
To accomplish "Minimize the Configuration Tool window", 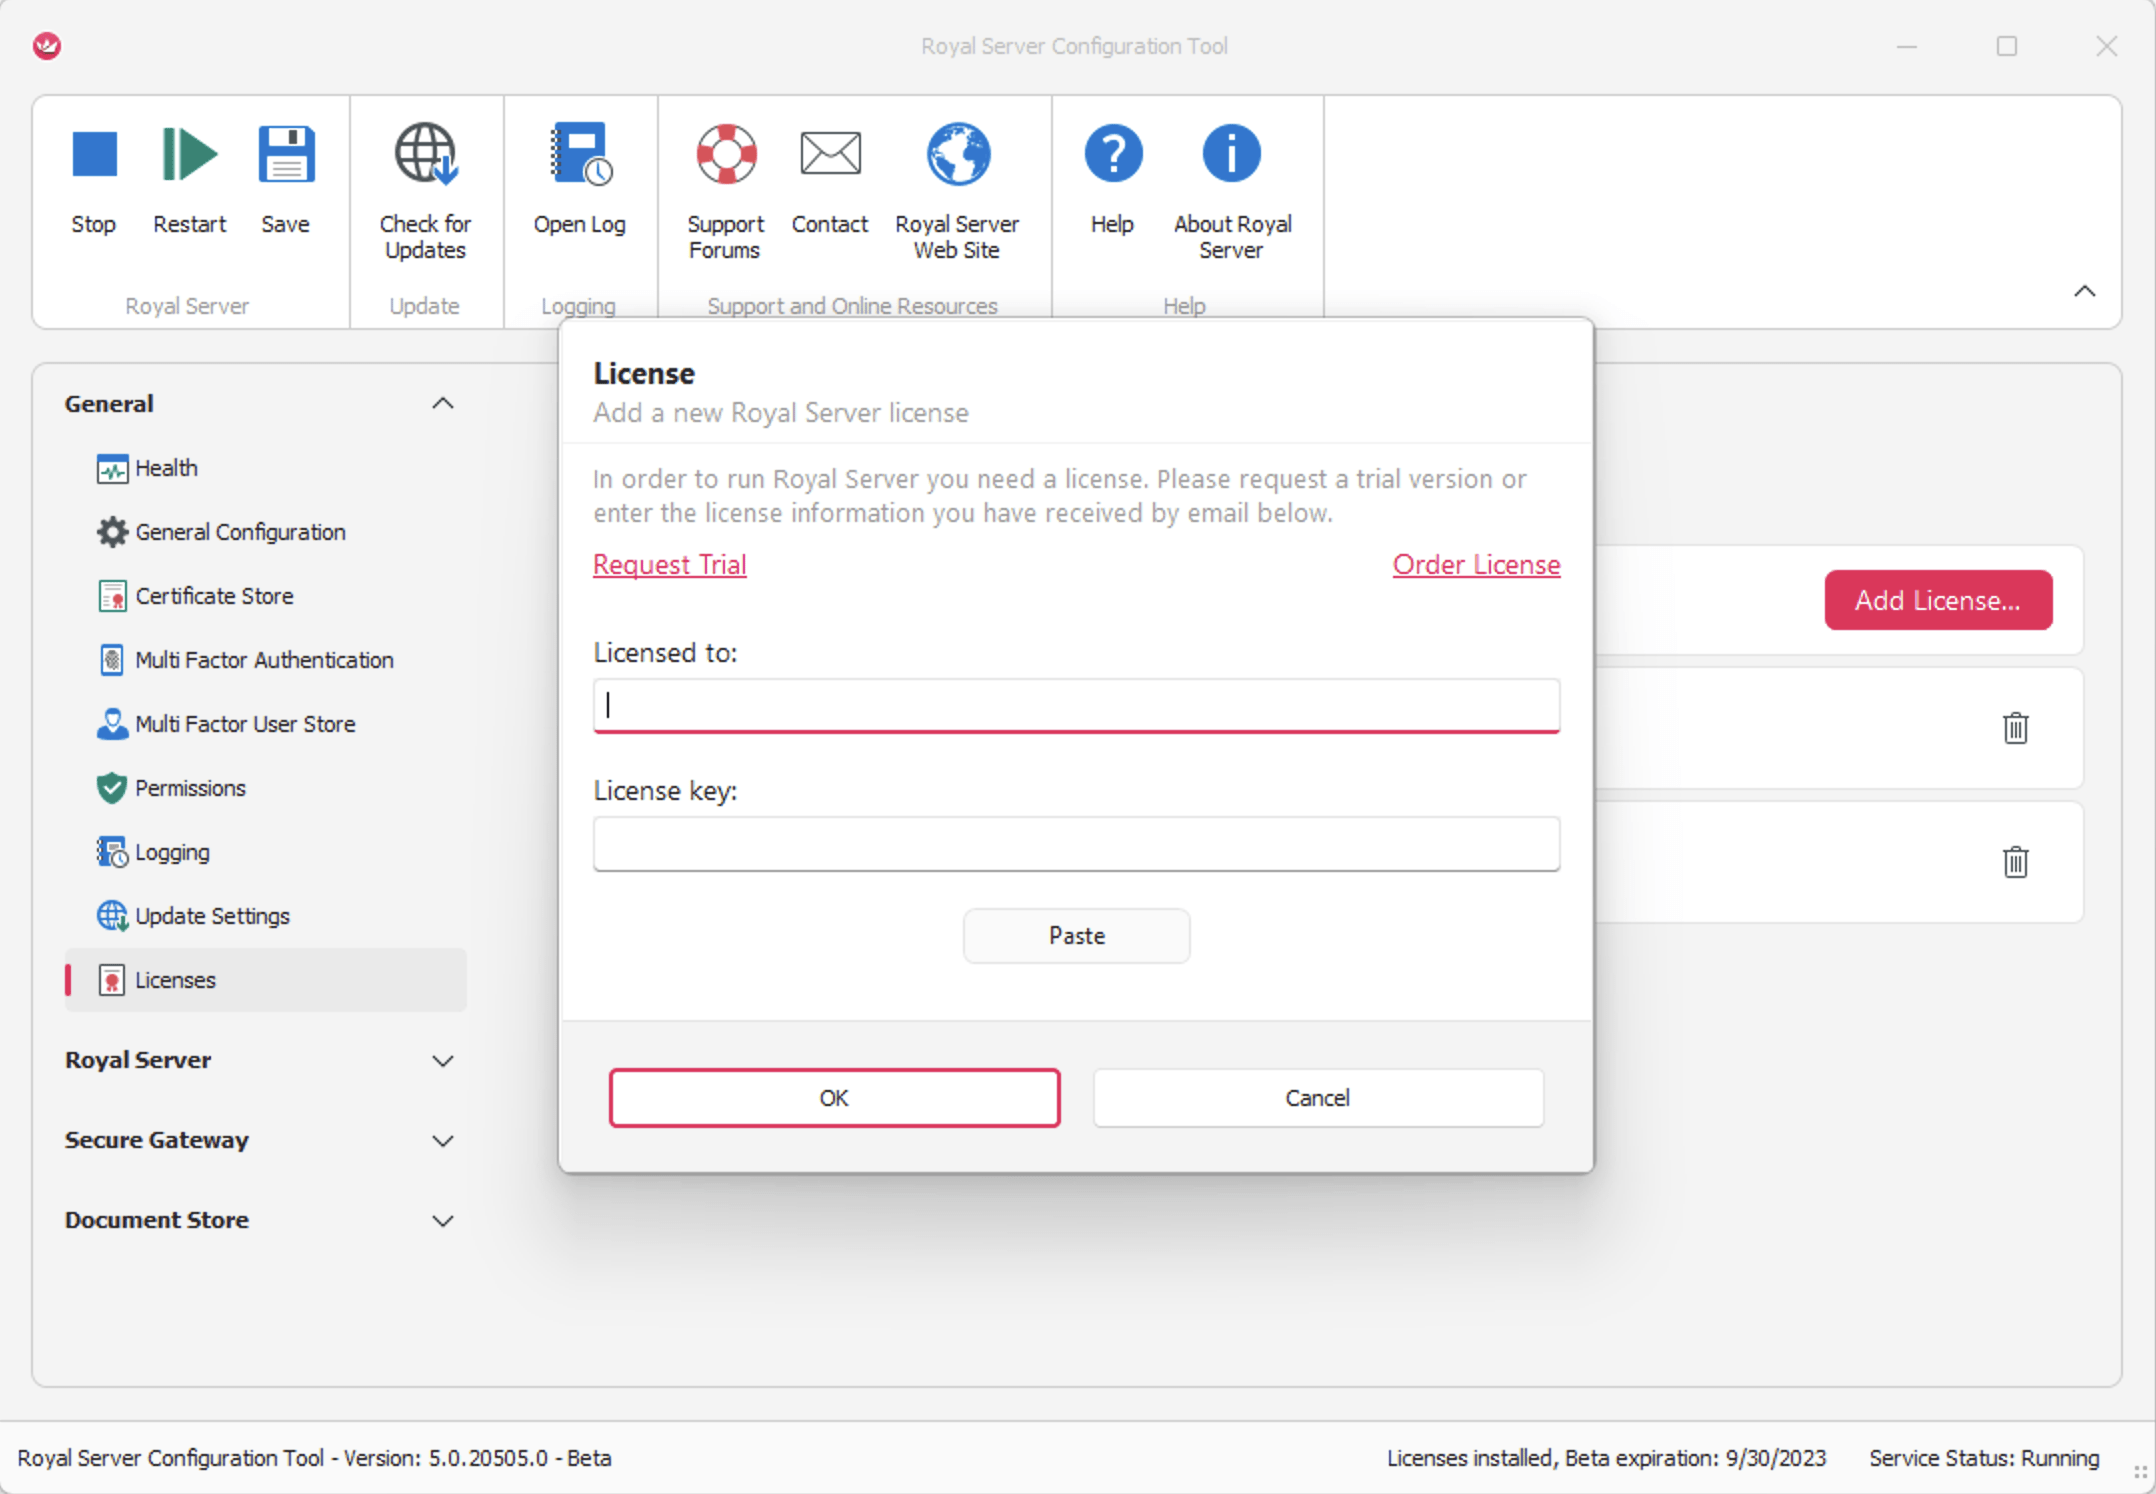I will point(1907,46).
